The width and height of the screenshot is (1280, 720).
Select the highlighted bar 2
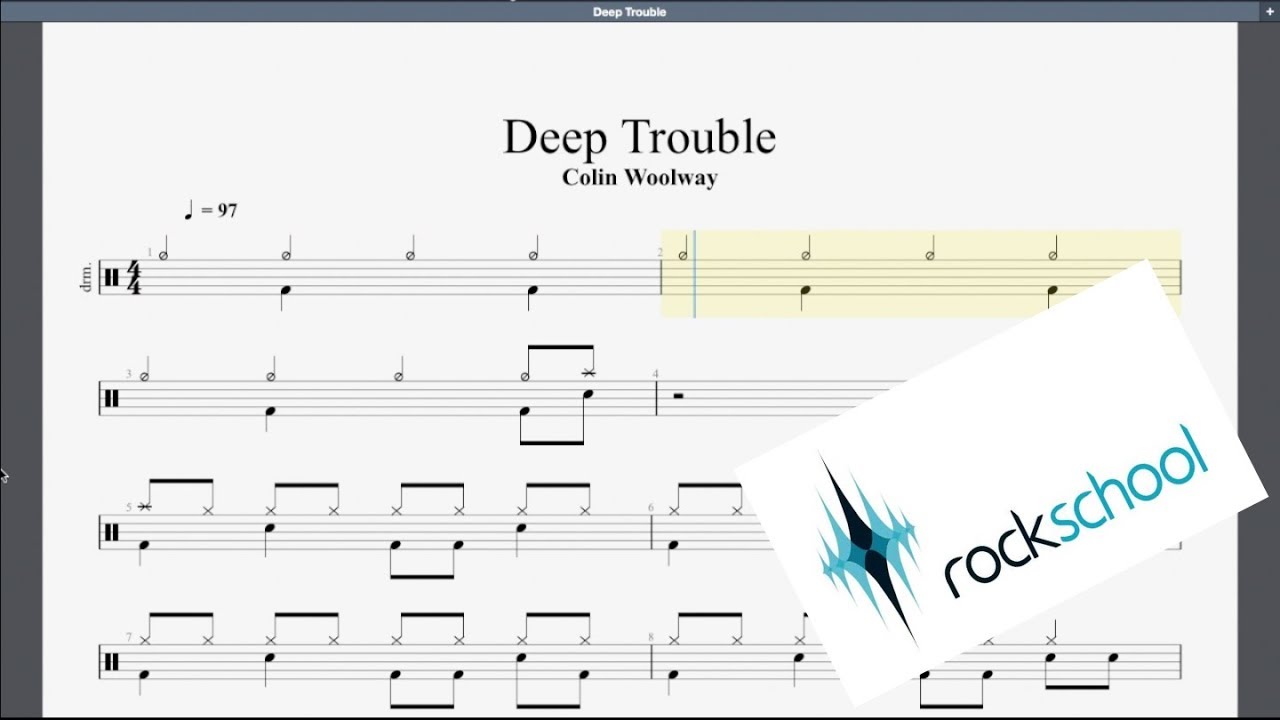[x=921, y=274]
